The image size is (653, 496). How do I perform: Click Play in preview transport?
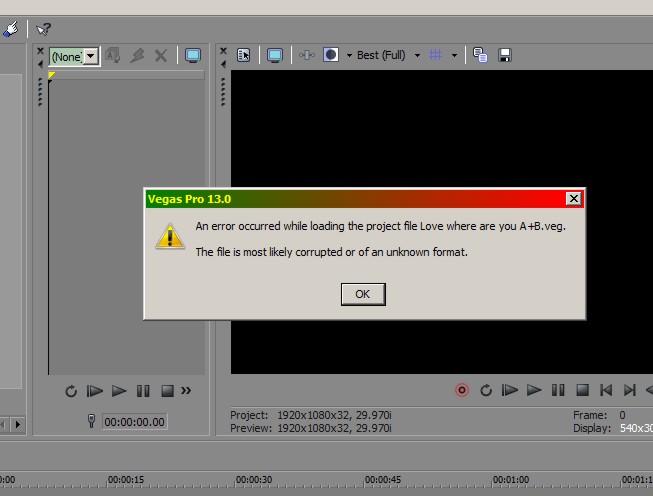pyautogui.click(x=534, y=390)
